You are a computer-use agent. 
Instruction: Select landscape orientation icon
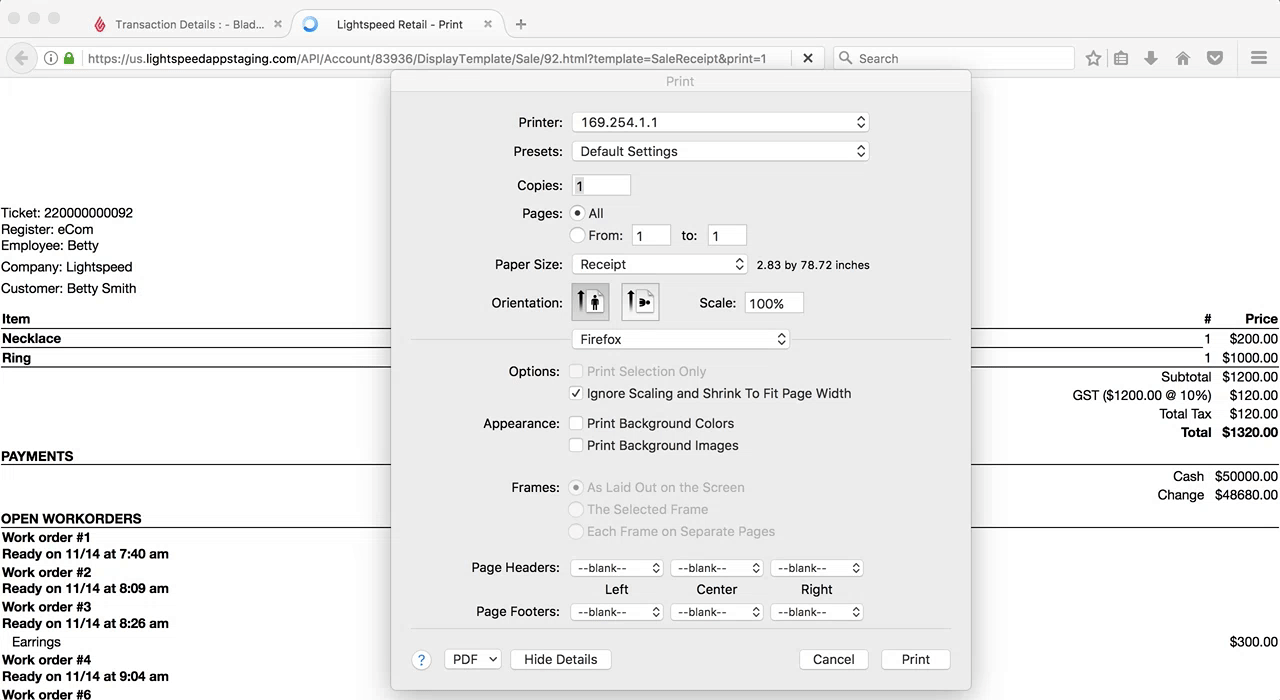[x=640, y=302]
